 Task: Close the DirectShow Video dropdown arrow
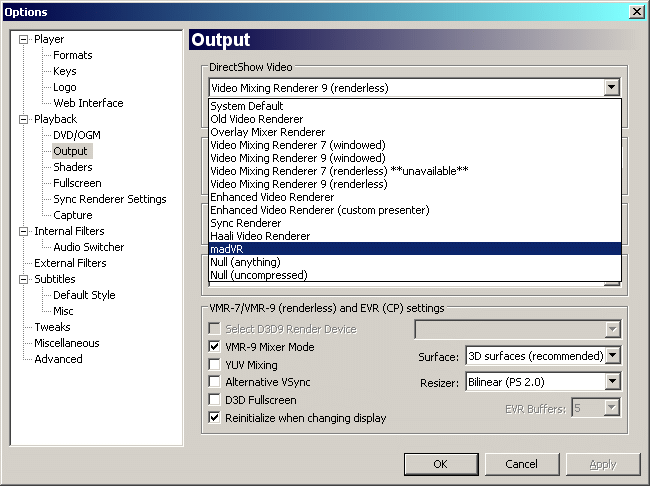coord(611,87)
